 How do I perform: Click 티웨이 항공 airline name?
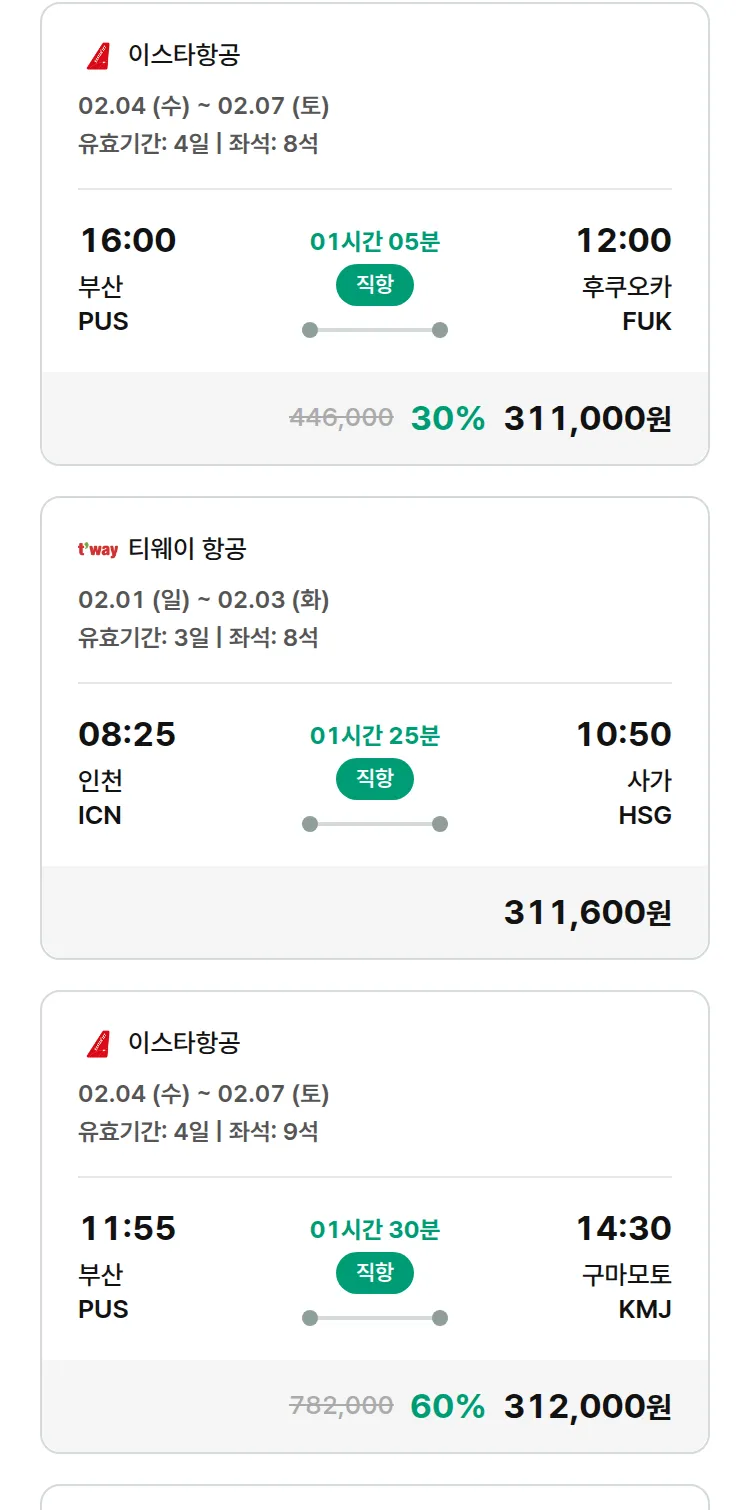(x=187, y=548)
